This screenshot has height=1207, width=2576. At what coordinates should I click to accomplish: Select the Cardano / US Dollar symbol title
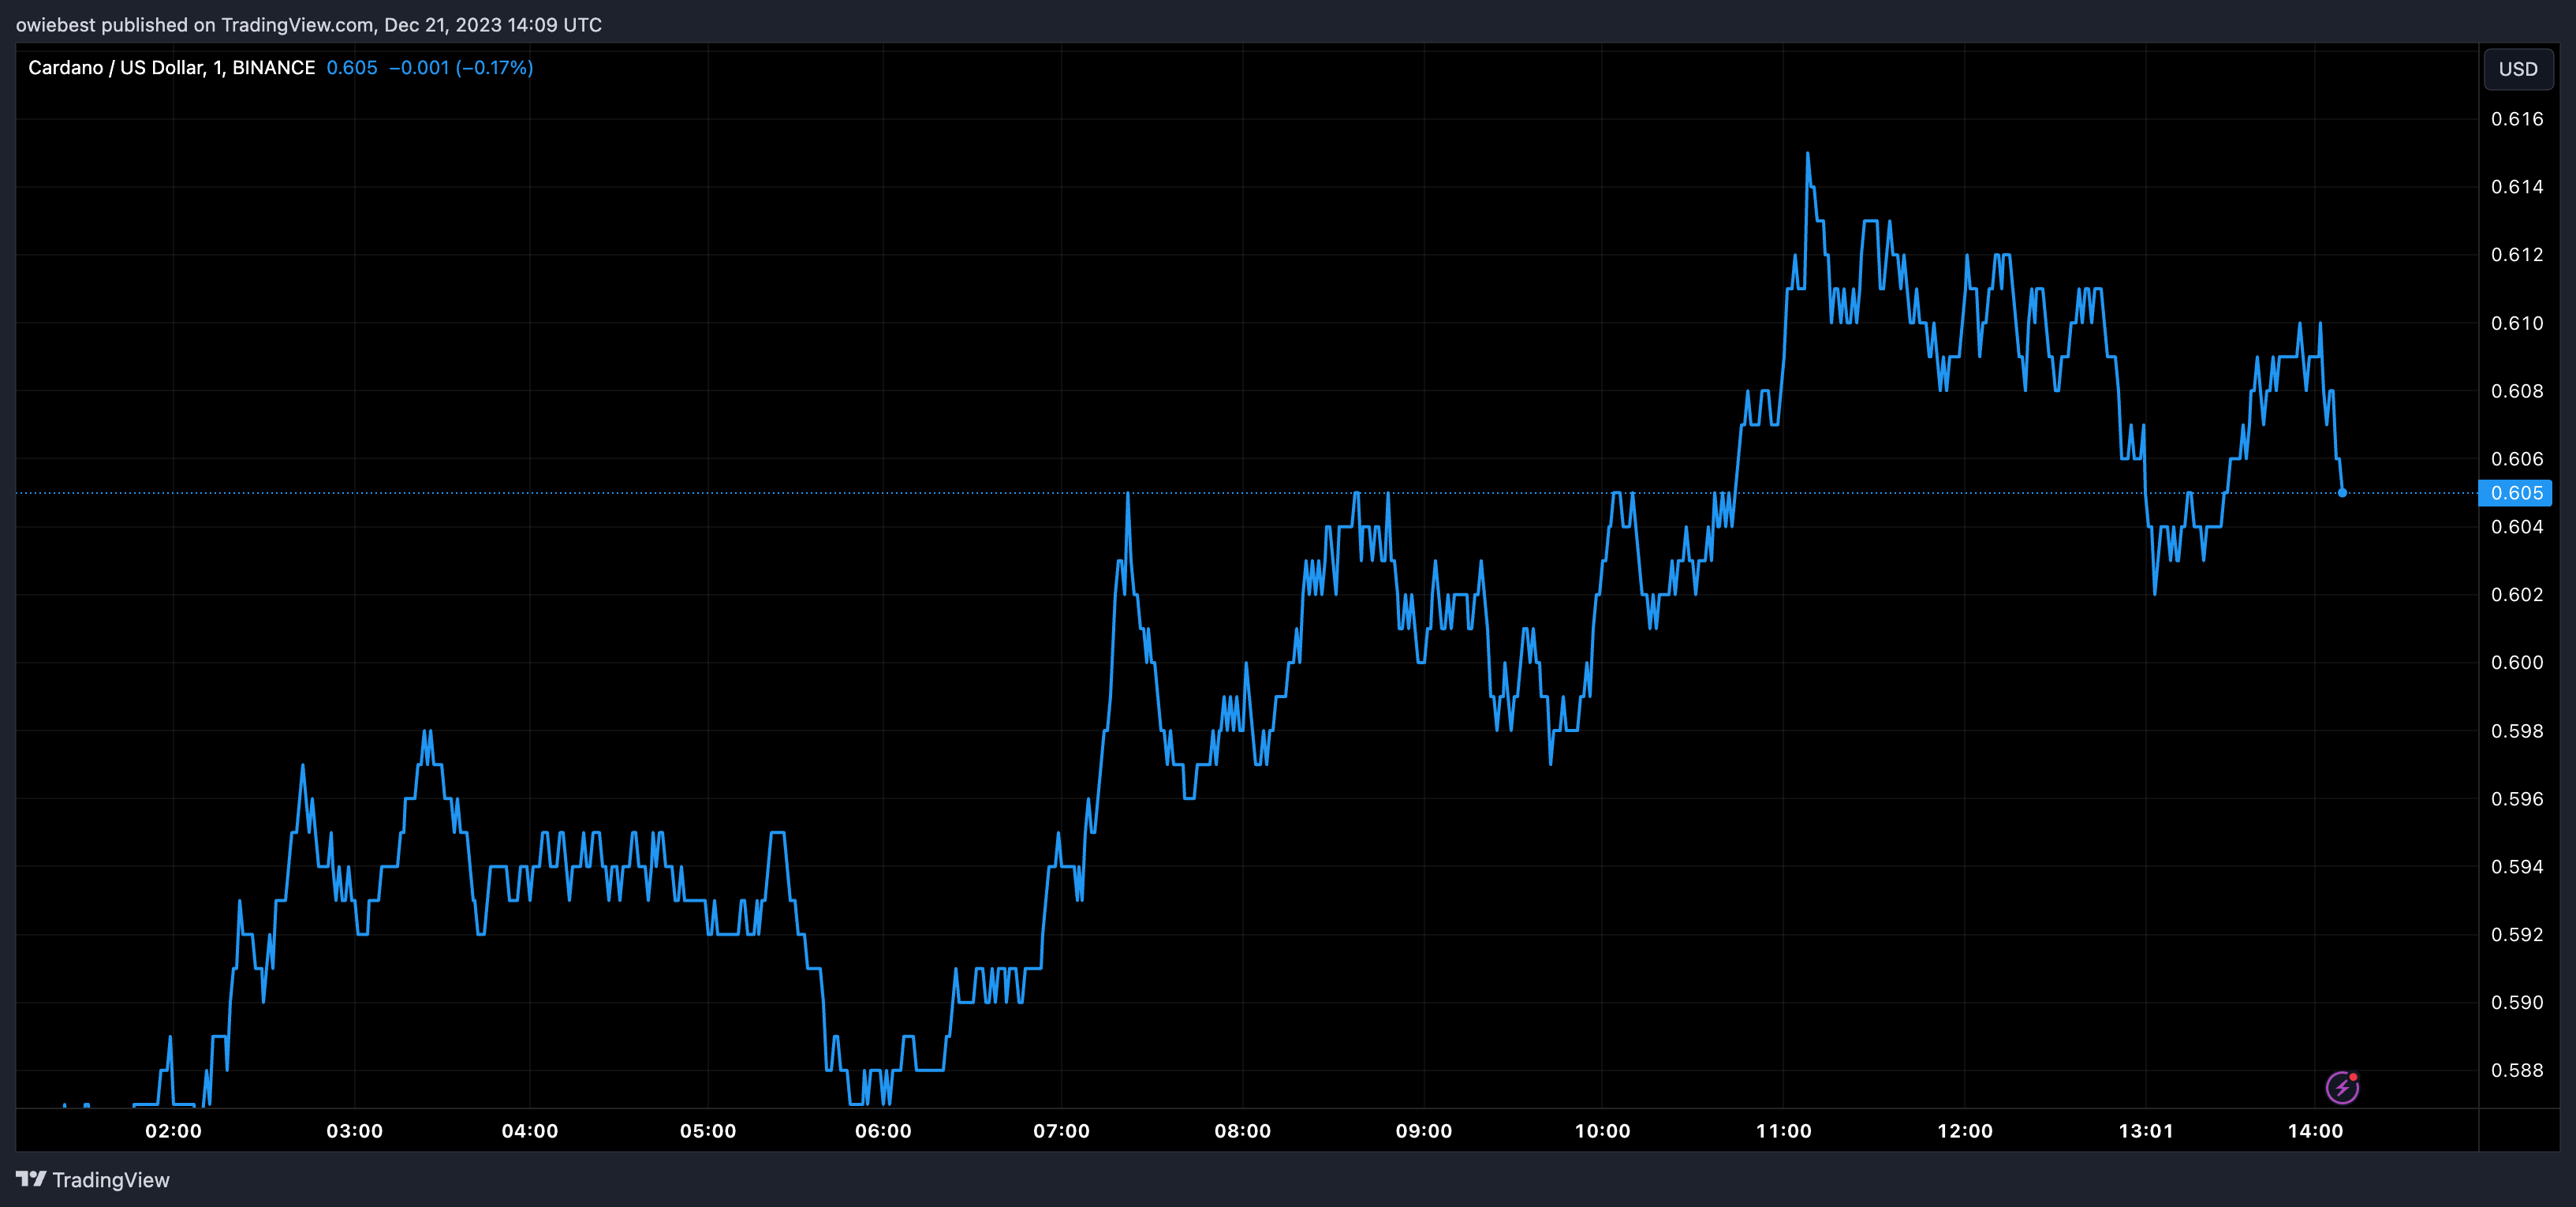[x=171, y=68]
